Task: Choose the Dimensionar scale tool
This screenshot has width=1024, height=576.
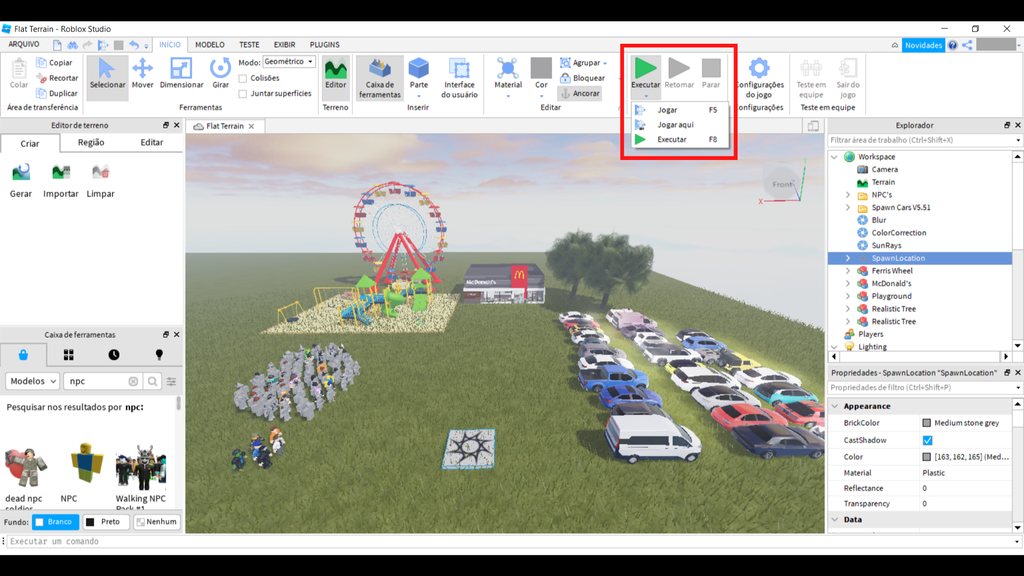Action: click(181, 74)
